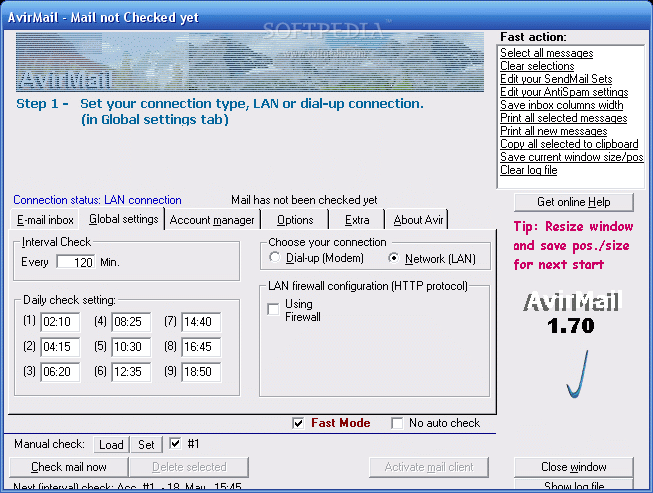This screenshot has width=653, height=493.
Task: Click the Check mail now button
Action: [x=69, y=467]
